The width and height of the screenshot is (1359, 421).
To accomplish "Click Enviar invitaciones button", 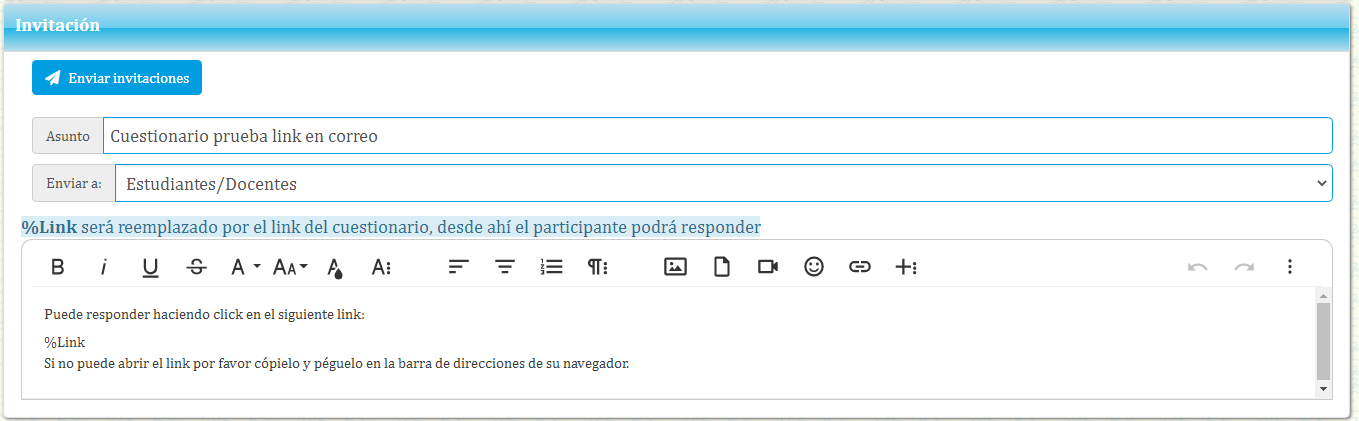I will tap(117, 78).
